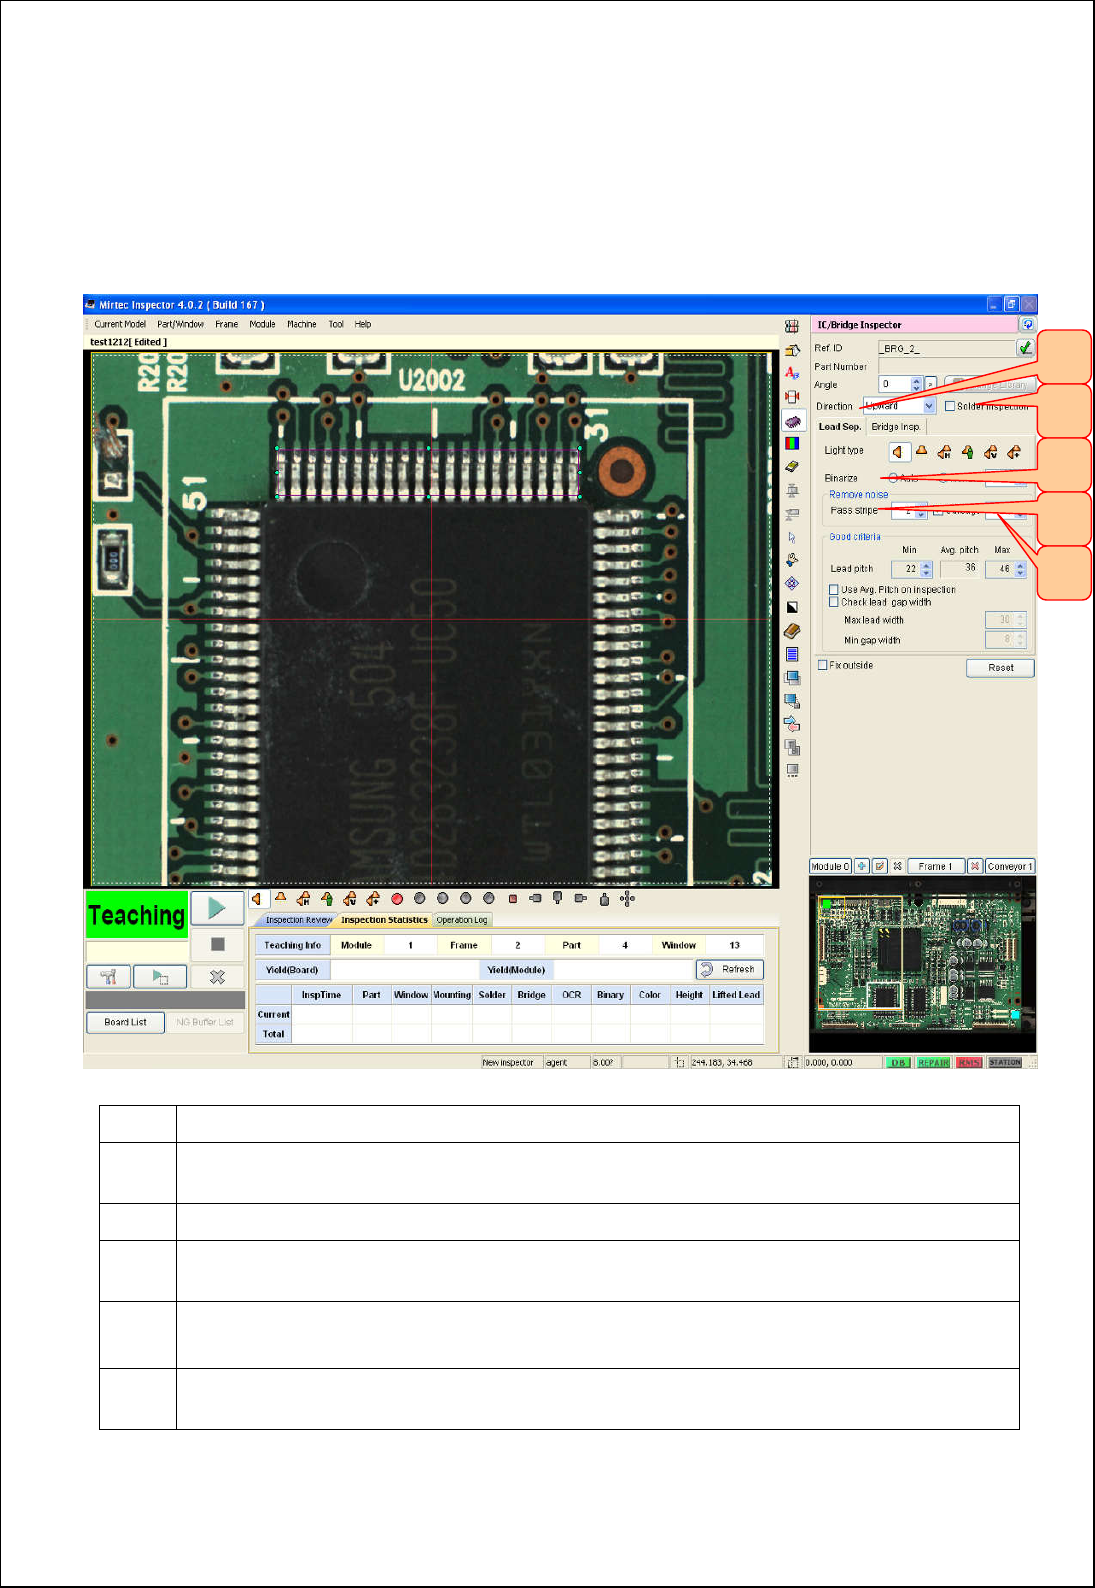Click the move cross-arrows icon in bottom toolbar
Viewport: 1095px width, 1588px height.
(627, 899)
